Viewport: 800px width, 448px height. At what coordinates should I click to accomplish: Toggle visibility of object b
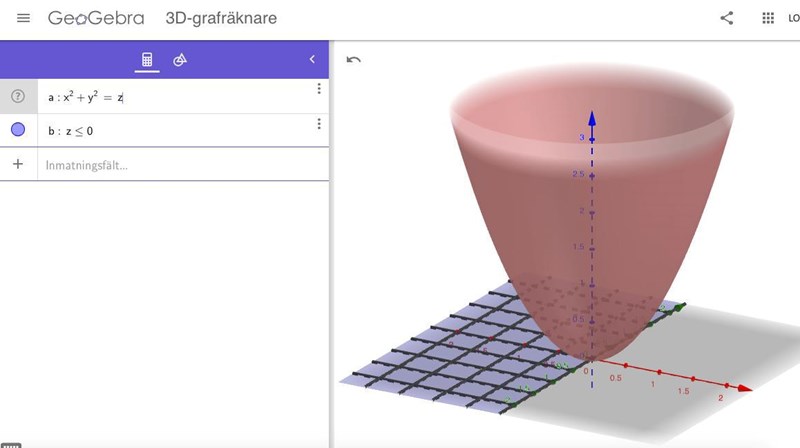[x=18, y=130]
